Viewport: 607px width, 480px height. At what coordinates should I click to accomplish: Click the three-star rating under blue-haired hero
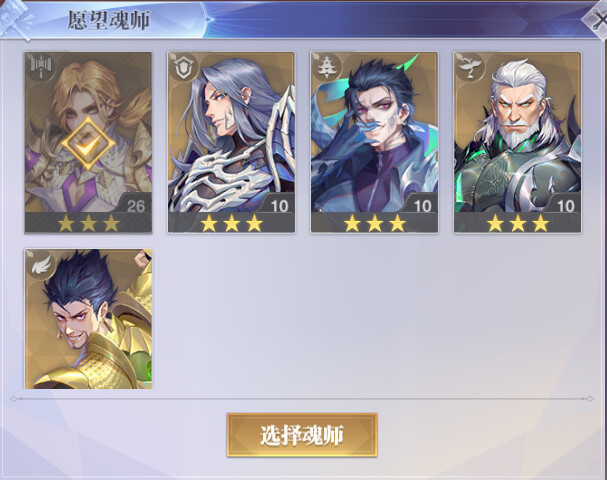coord(374,223)
